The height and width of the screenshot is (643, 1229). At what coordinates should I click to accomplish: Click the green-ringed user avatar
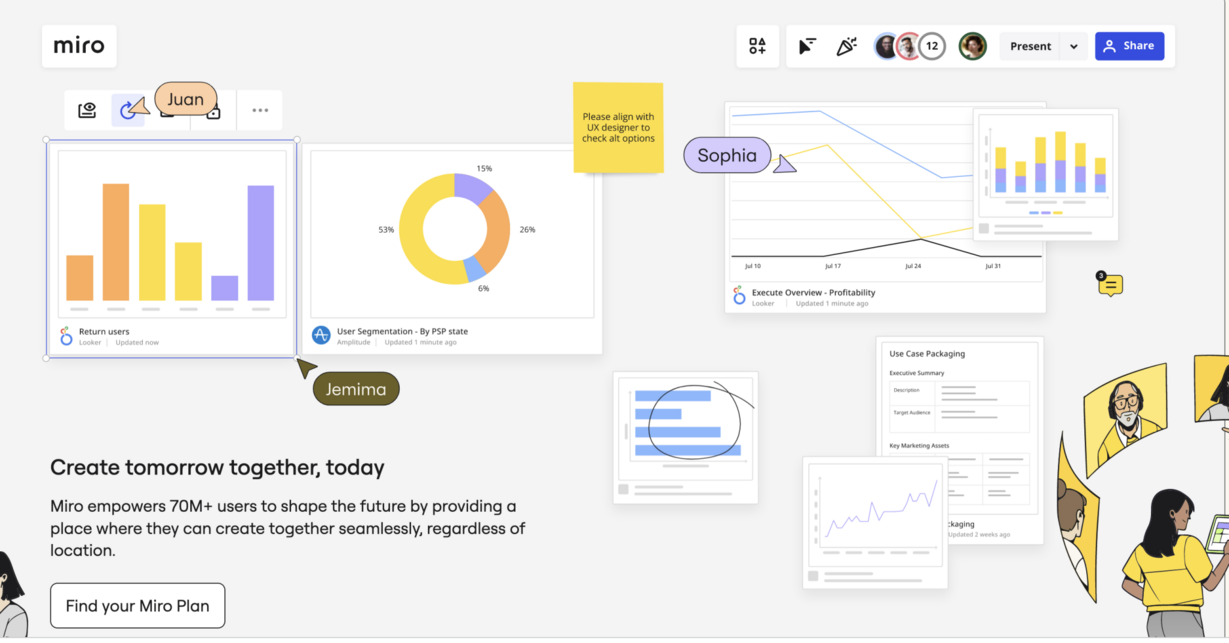pos(972,46)
